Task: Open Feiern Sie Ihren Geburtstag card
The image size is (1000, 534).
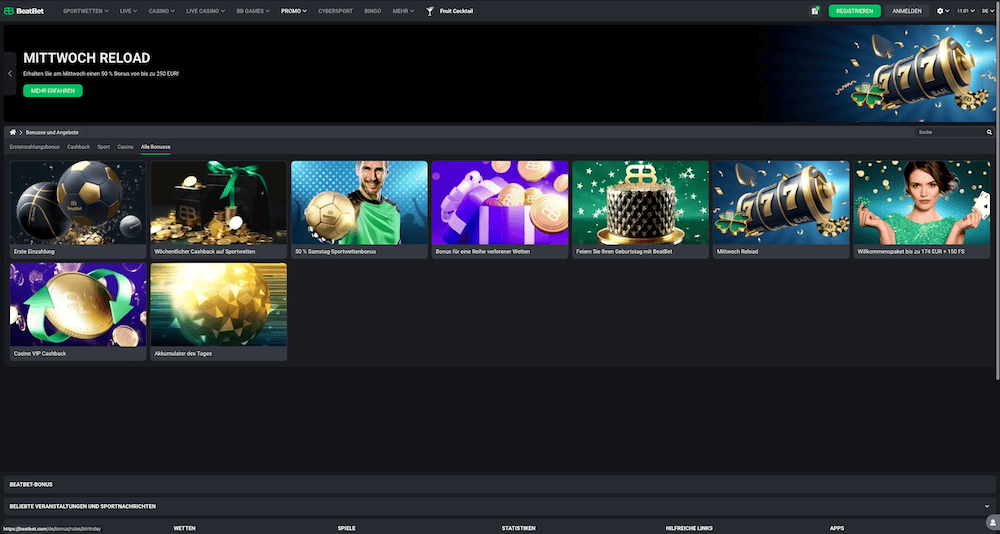Action: coord(640,209)
